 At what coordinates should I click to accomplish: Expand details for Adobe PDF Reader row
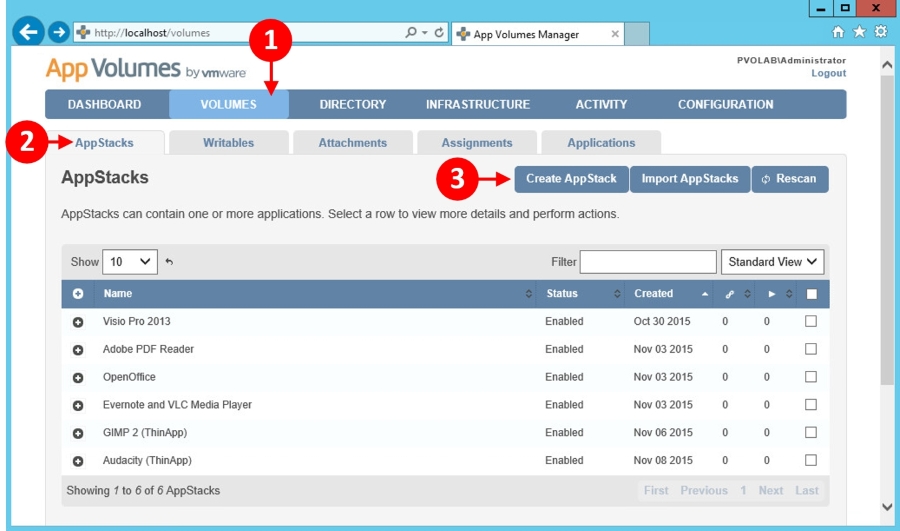pyautogui.click(x=78, y=350)
